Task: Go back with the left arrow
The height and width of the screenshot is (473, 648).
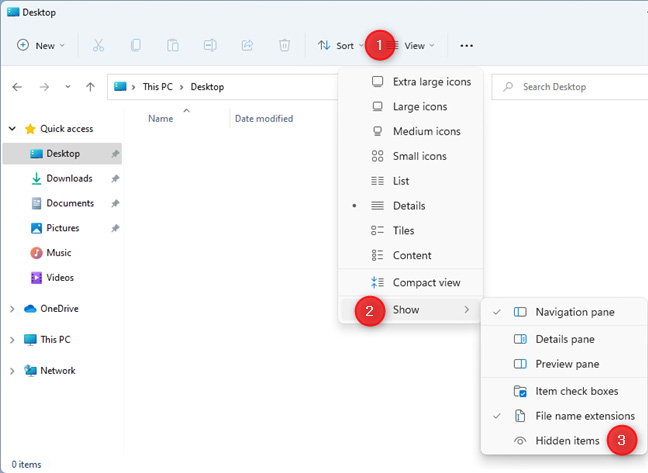Action: click(17, 87)
